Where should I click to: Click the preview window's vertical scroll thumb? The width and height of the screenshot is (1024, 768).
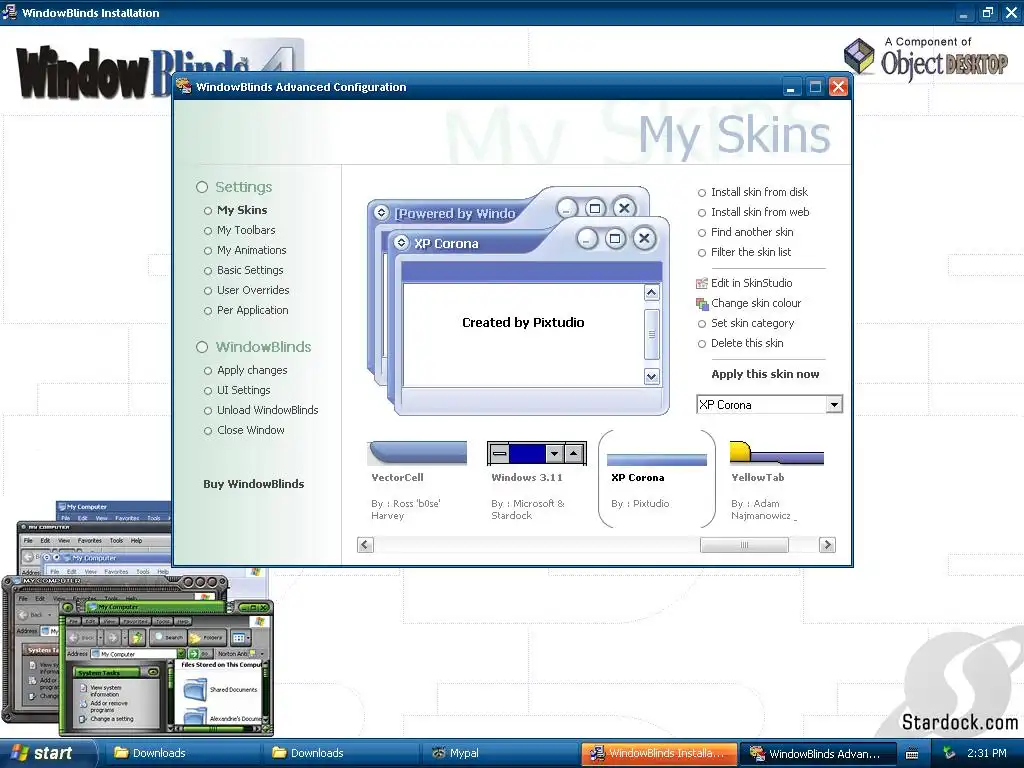pos(651,334)
